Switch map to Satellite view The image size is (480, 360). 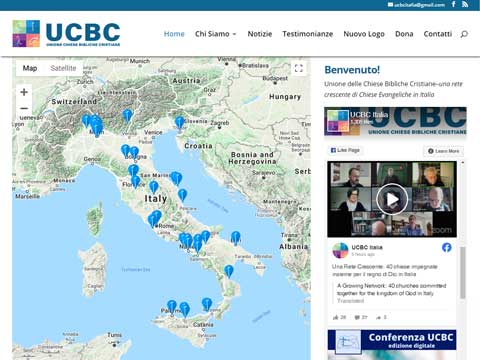coord(63,68)
